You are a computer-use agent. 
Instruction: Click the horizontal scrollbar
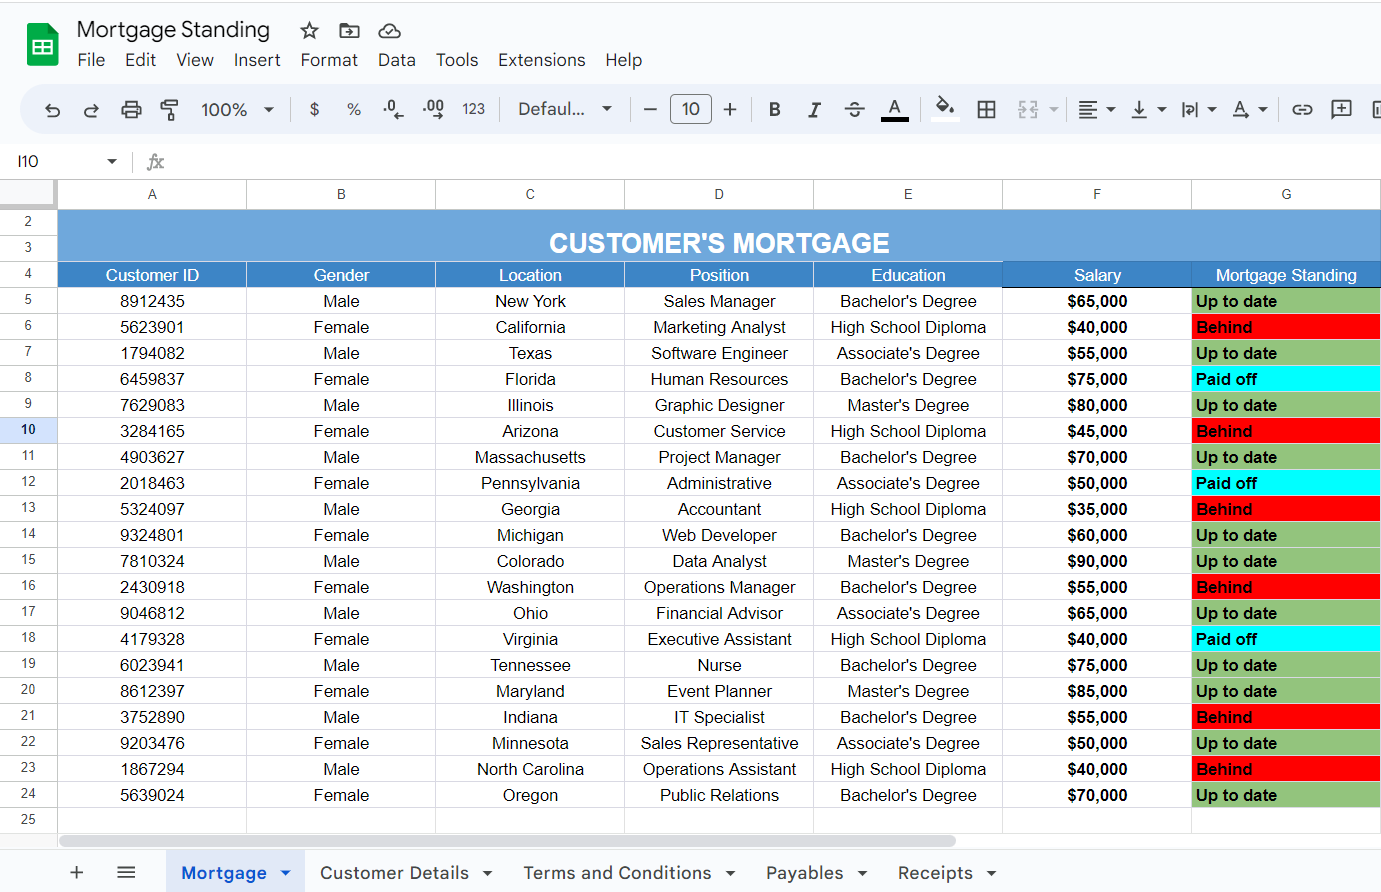pyautogui.click(x=507, y=841)
